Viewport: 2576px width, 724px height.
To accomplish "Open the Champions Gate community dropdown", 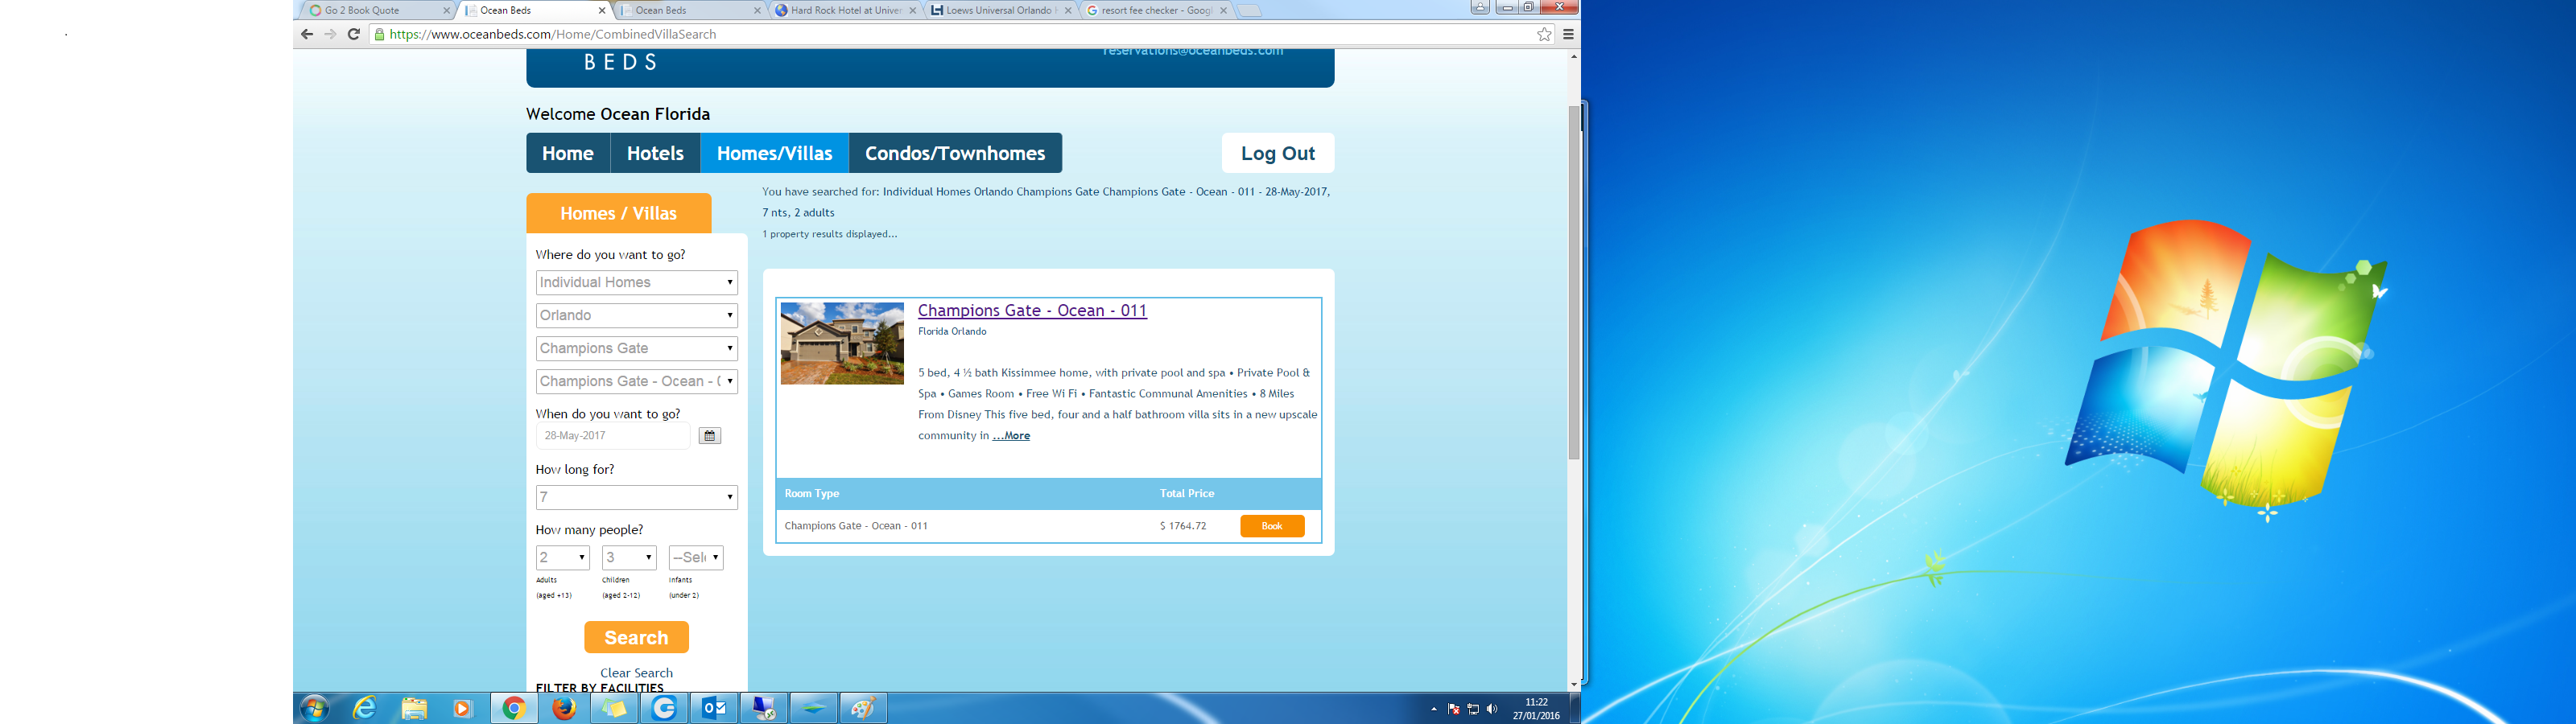I will [637, 349].
